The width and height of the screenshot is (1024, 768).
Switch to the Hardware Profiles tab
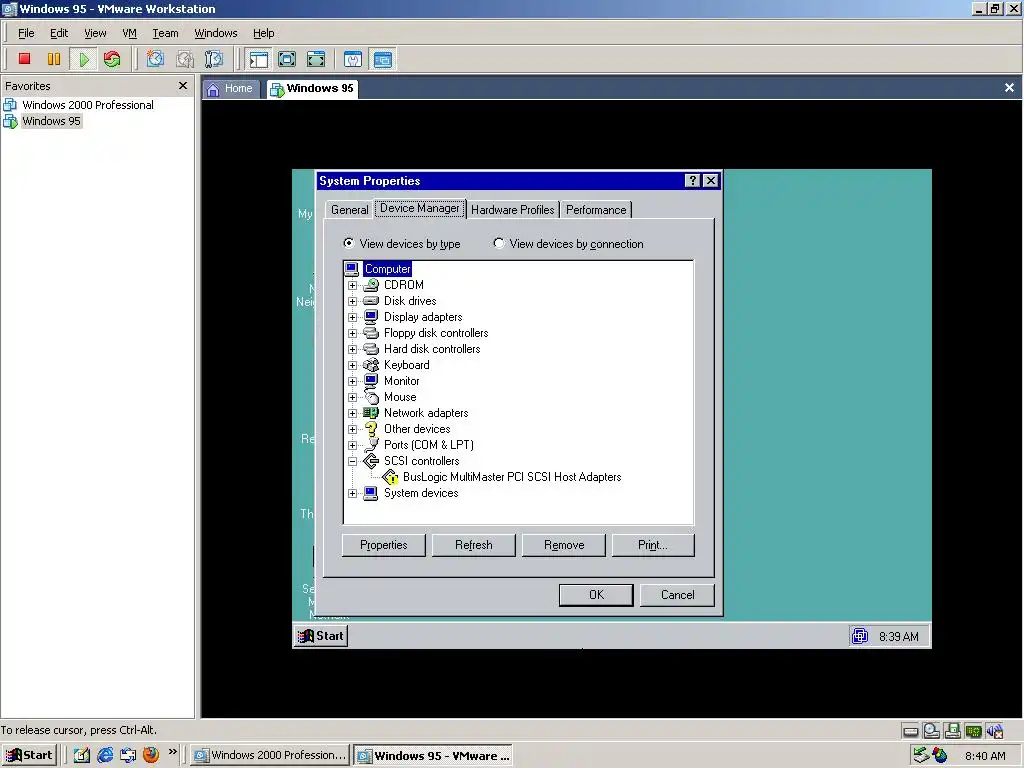click(513, 210)
